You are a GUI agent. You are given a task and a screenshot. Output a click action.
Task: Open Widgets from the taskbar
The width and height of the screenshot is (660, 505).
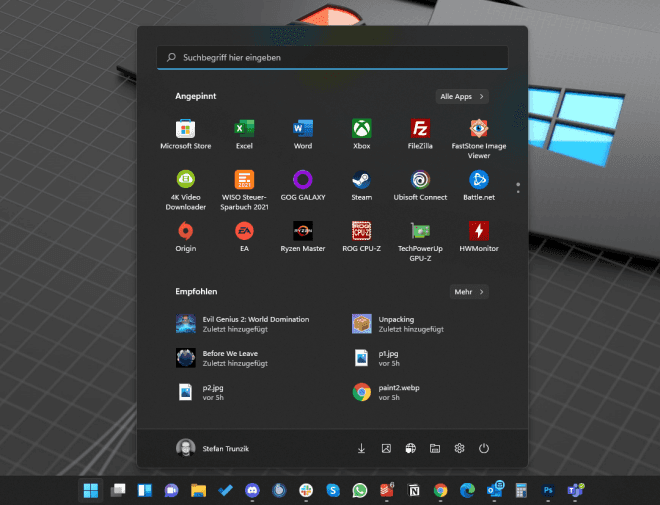(144, 490)
